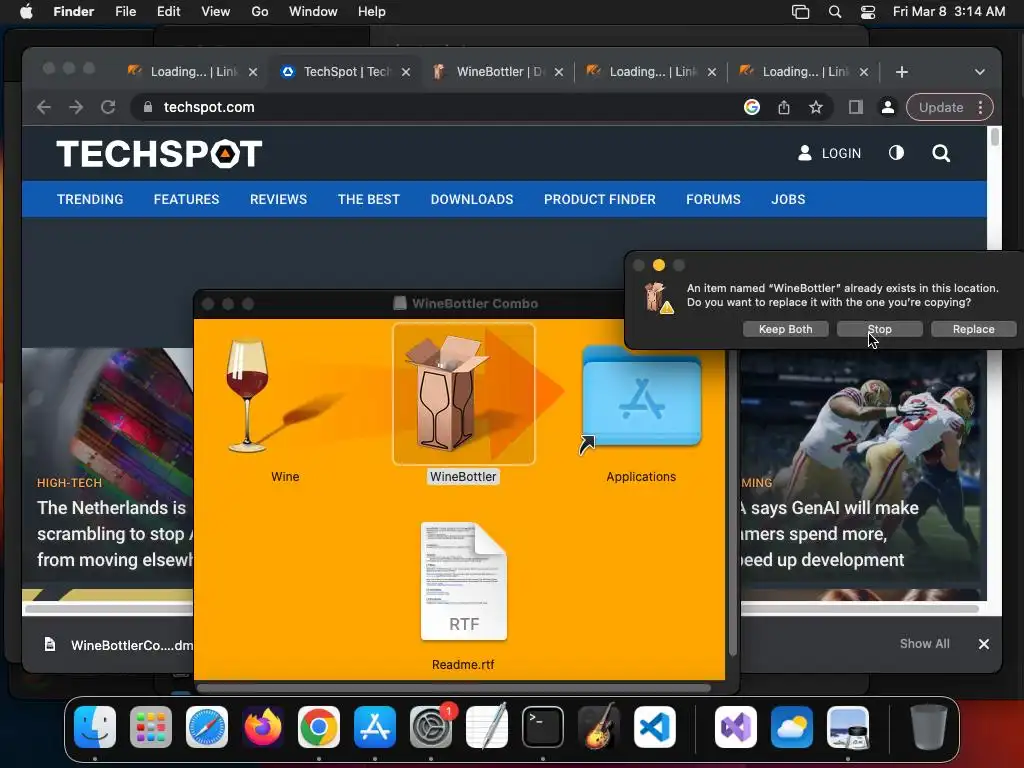Open WineBottlerCombo dmg download item
Image resolution: width=1024 pixels, height=768 pixels.
click(x=118, y=645)
